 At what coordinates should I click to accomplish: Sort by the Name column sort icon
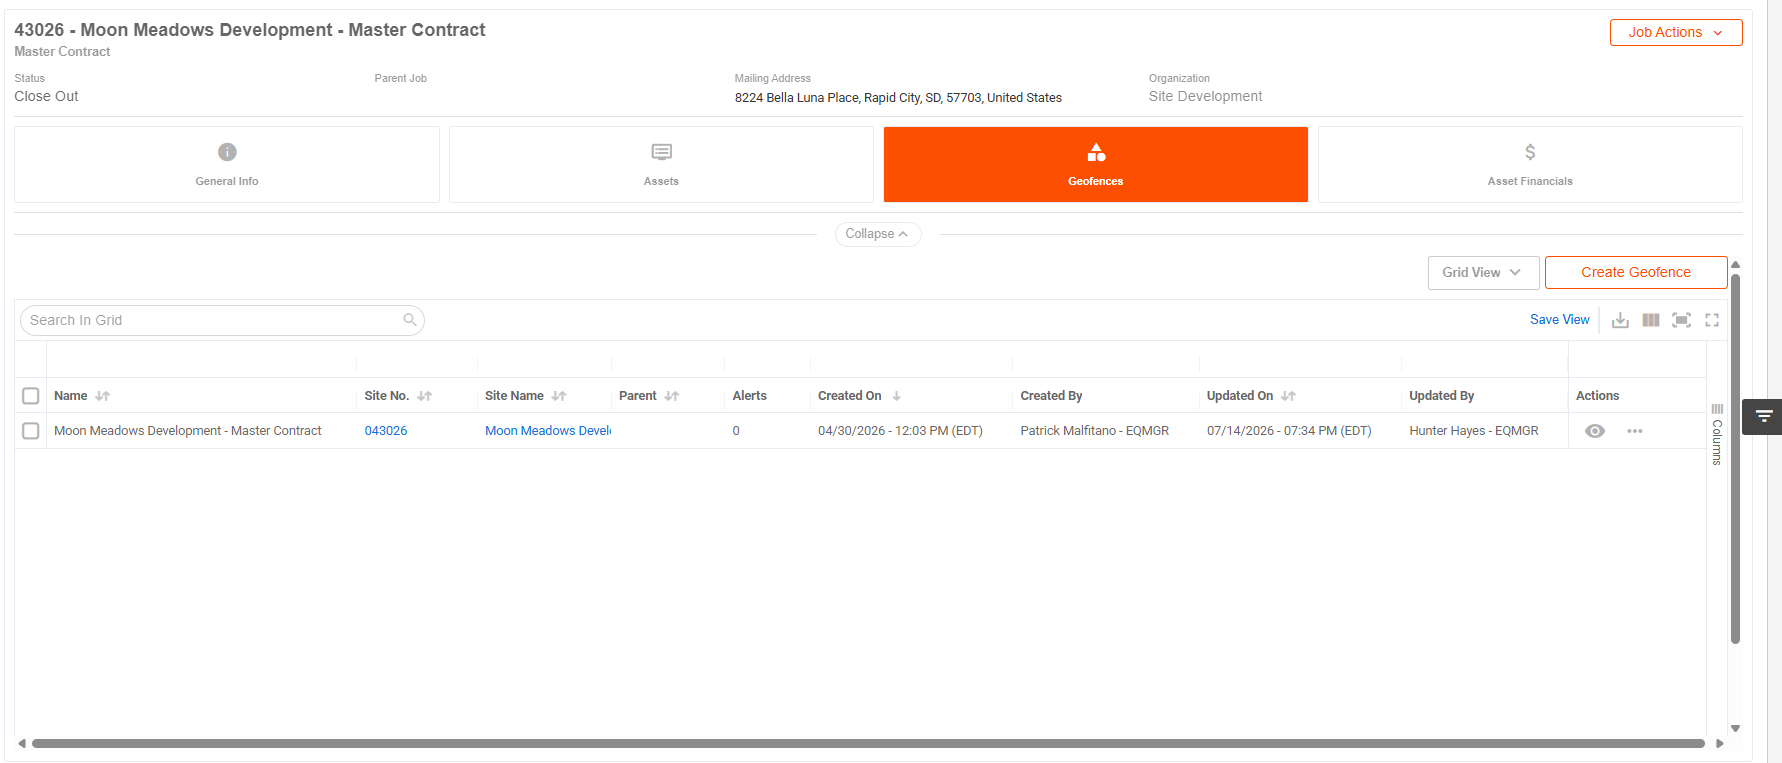pos(103,396)
